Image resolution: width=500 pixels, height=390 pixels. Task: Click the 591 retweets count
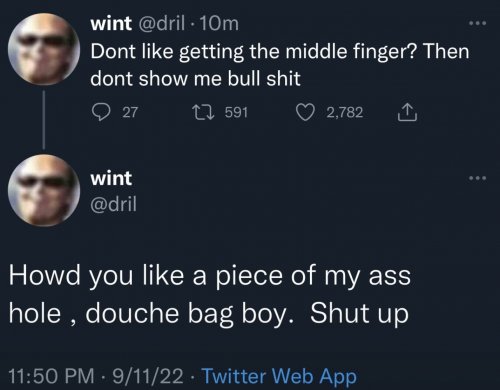coord(236,112)
